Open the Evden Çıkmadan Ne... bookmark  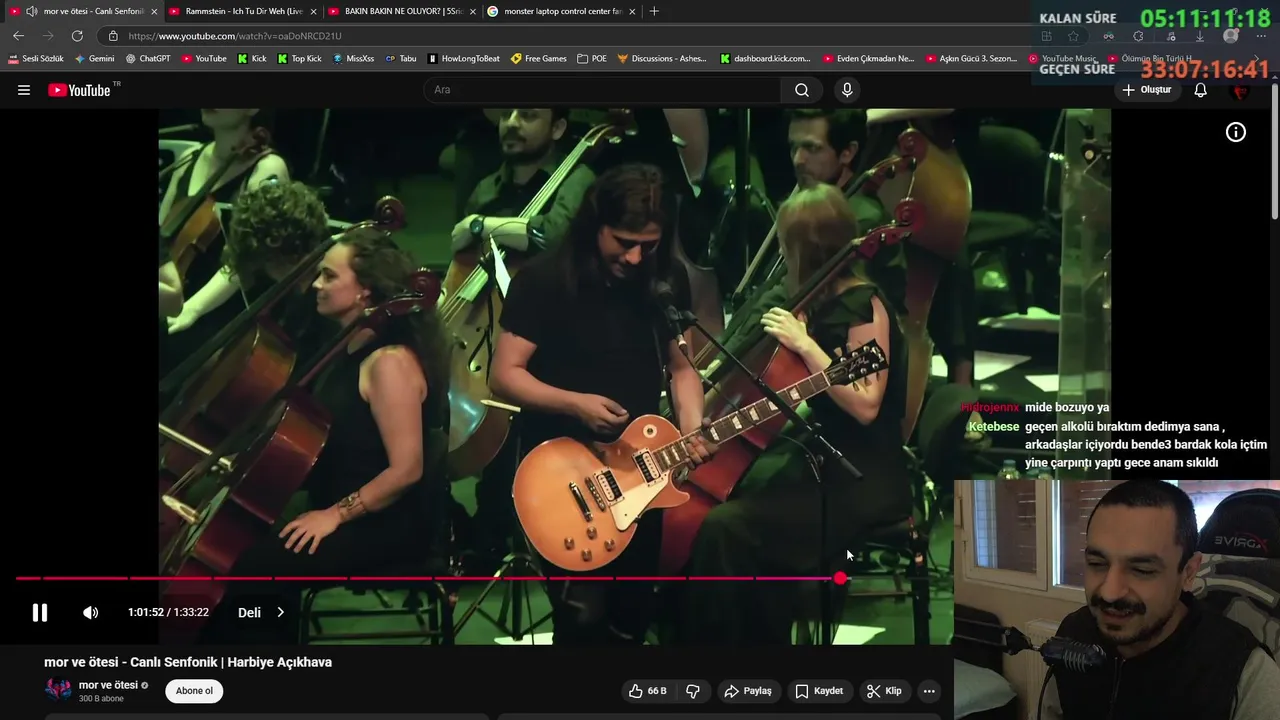pos(869,59)
